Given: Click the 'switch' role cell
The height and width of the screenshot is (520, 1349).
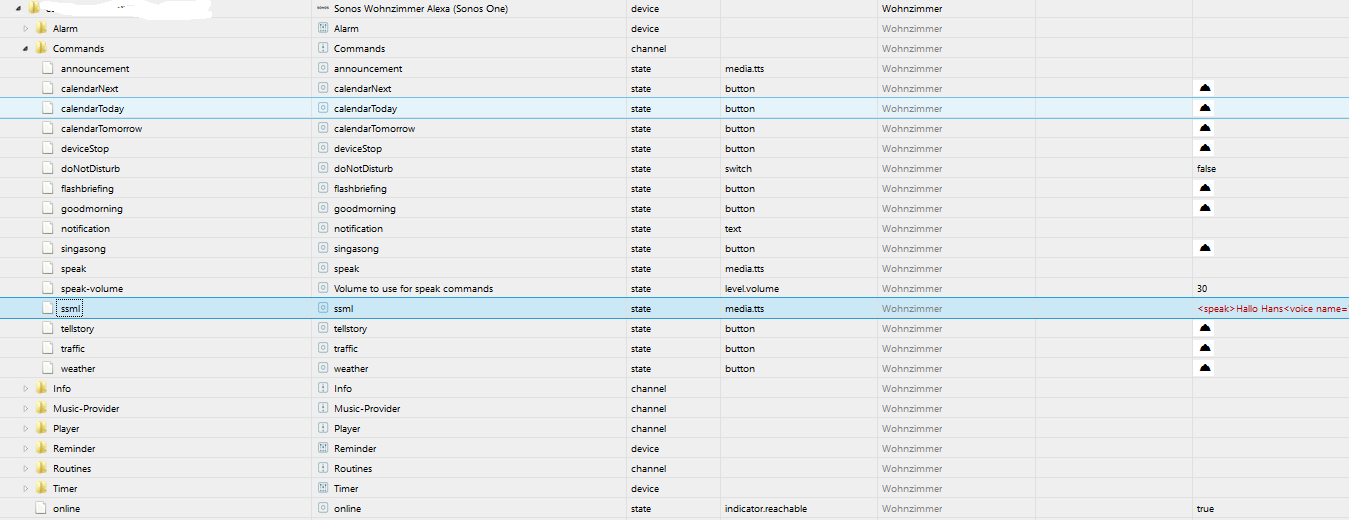Looking at the screenshot, I should click(x=738, y=168).
